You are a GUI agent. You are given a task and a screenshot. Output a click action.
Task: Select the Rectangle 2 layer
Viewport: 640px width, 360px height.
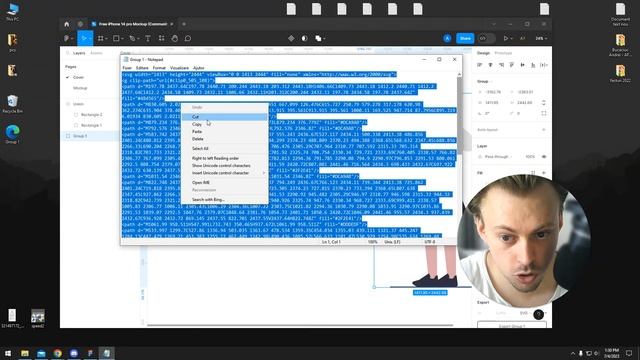pos(91,115)
